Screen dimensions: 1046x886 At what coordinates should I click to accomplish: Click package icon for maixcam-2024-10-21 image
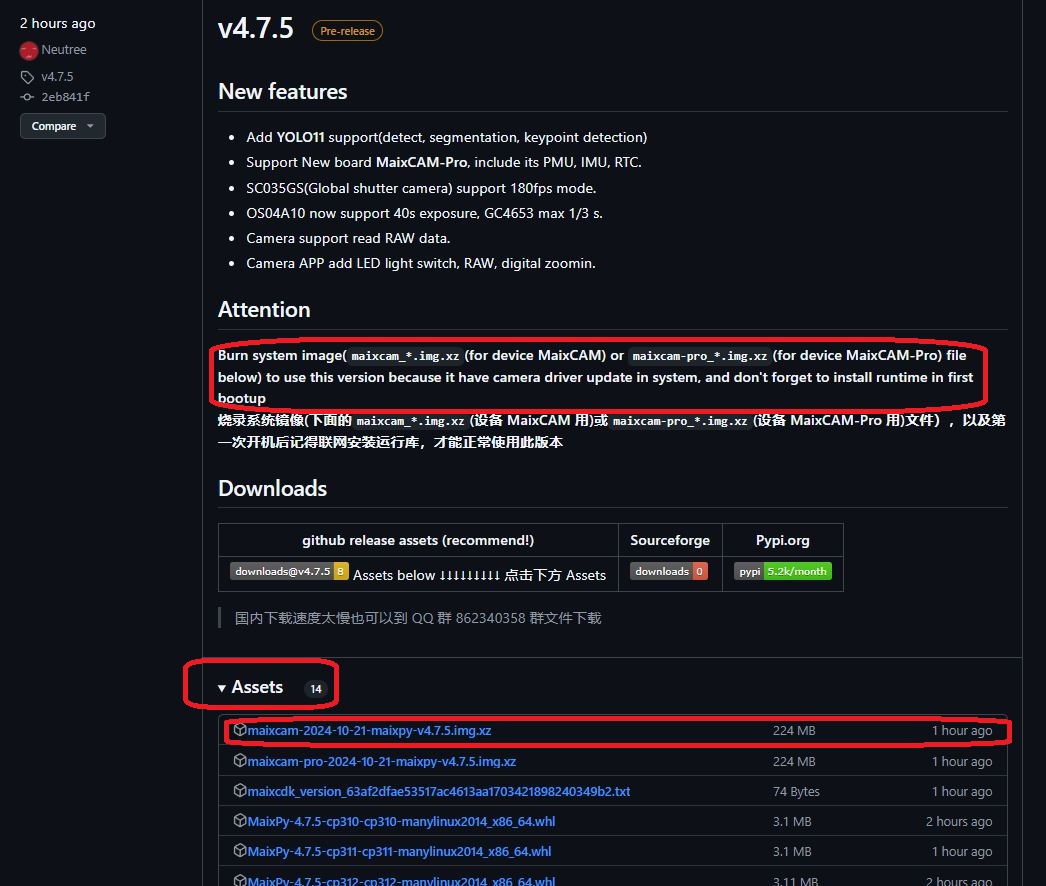[240, 730]
